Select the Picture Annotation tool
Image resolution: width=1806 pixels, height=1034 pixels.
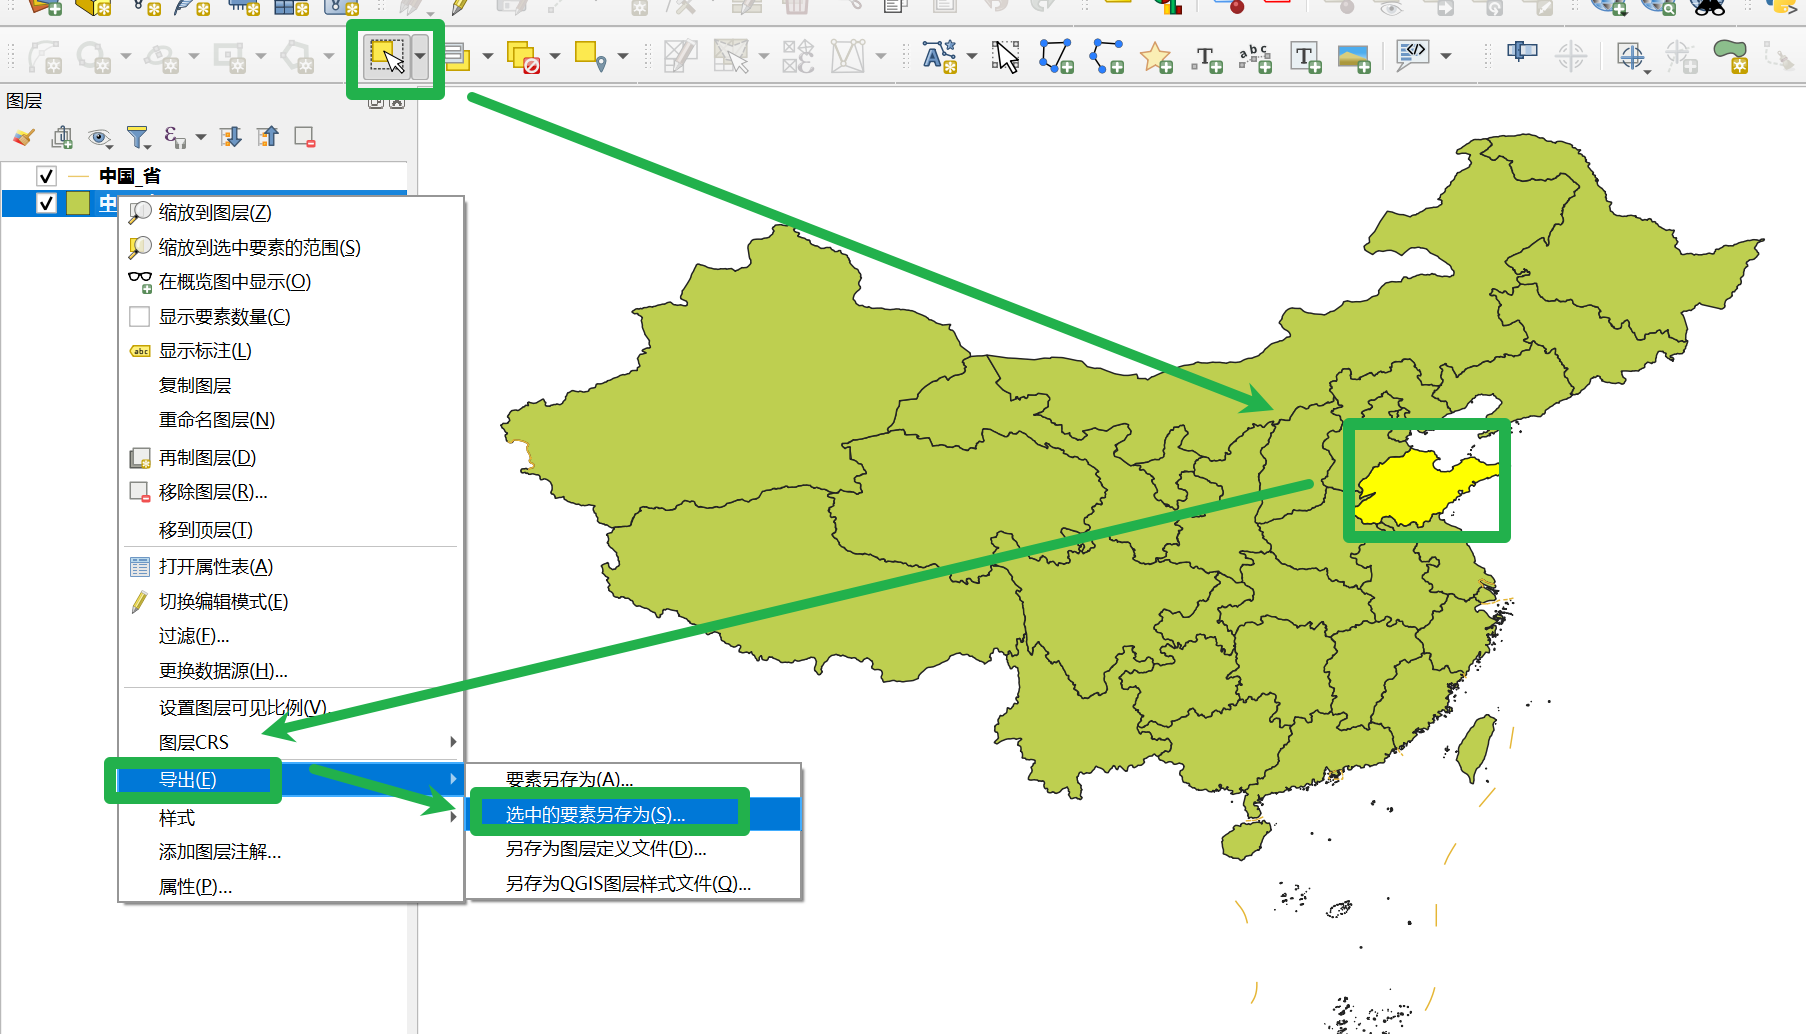[x=1354, y=58]
